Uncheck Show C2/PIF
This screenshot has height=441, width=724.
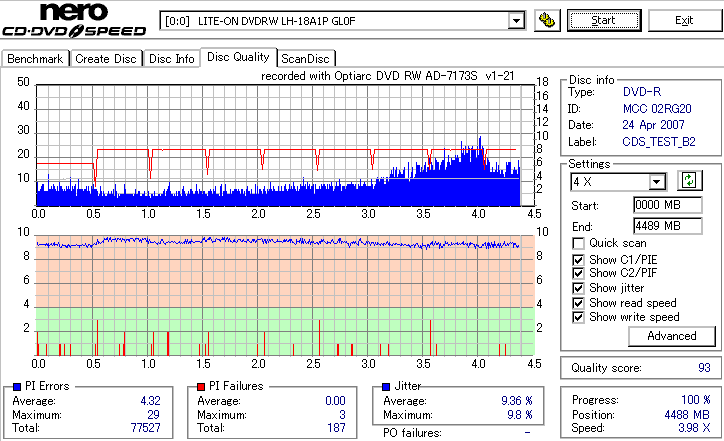pyautogui.click(x=578, y=273)
